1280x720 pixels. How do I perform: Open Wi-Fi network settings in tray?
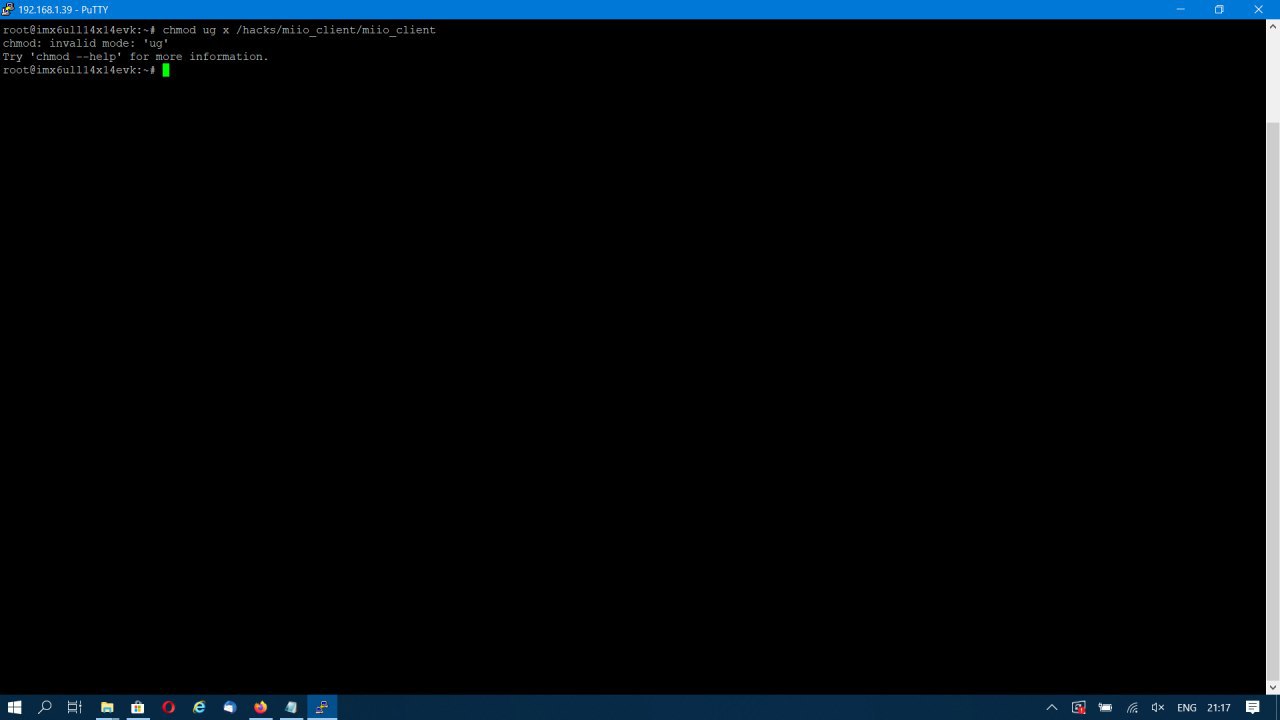(x=1132, y=707)
